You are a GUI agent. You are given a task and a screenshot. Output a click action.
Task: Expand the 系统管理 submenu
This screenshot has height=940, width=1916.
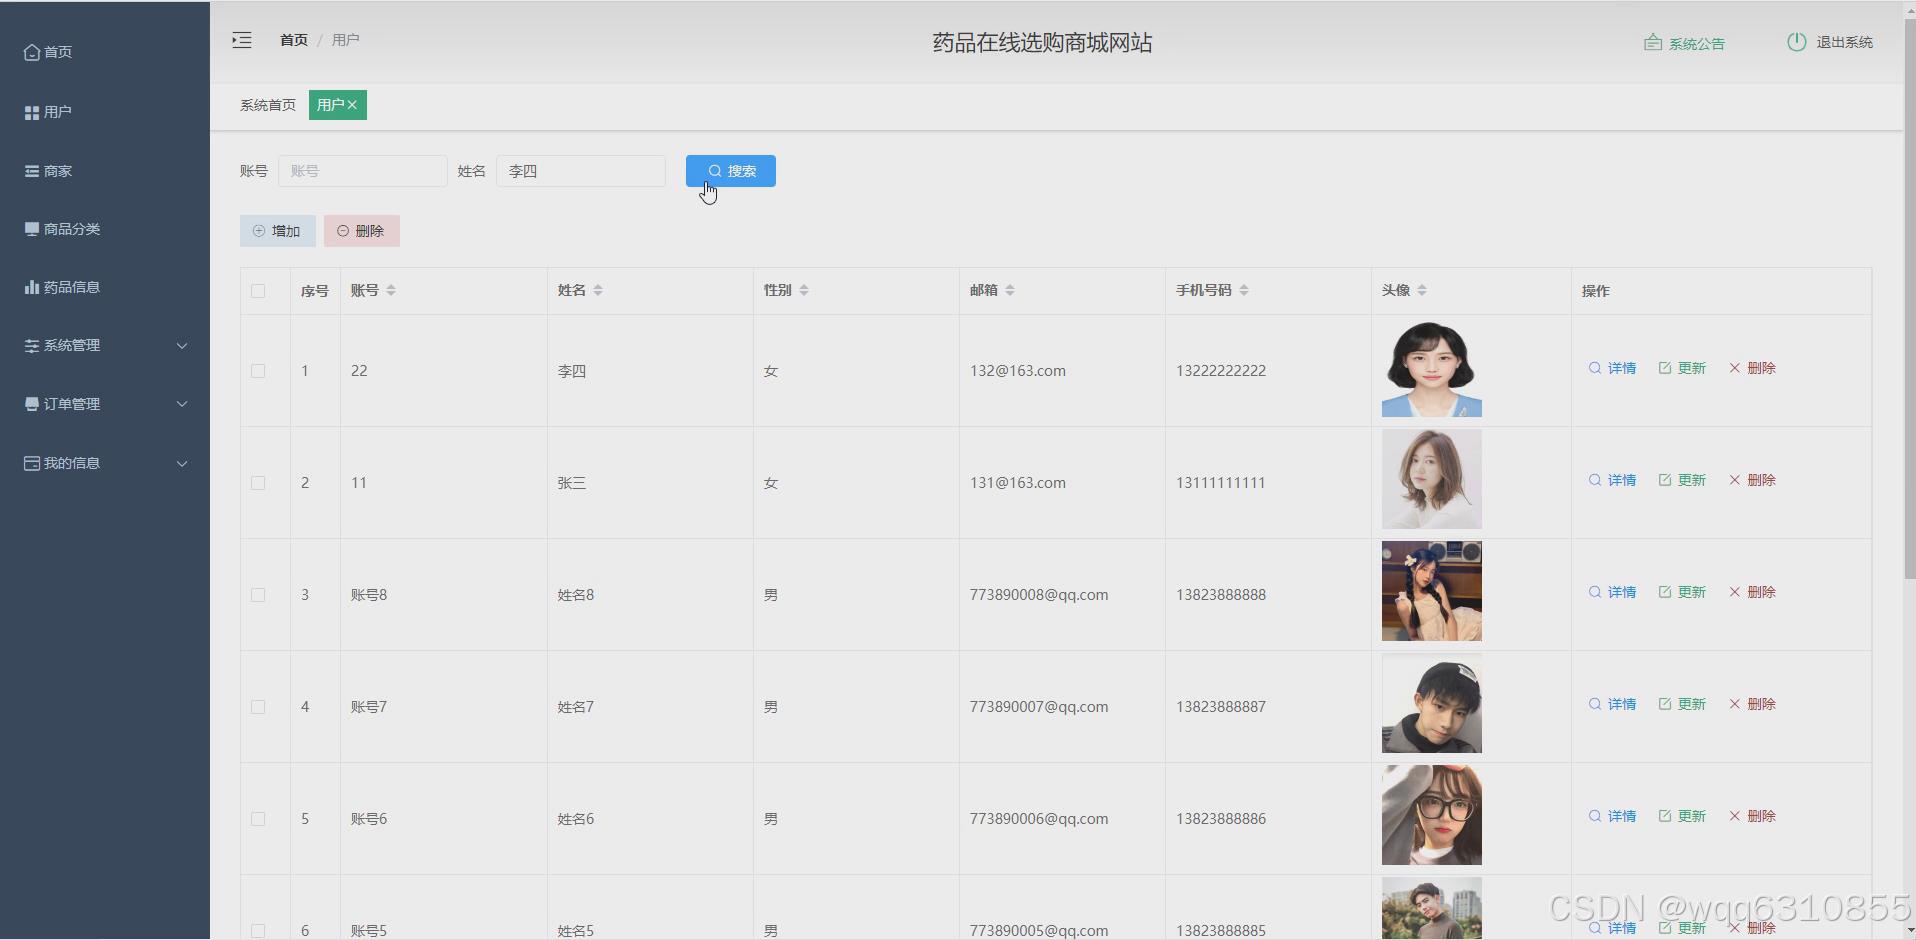tap(105, 345)
